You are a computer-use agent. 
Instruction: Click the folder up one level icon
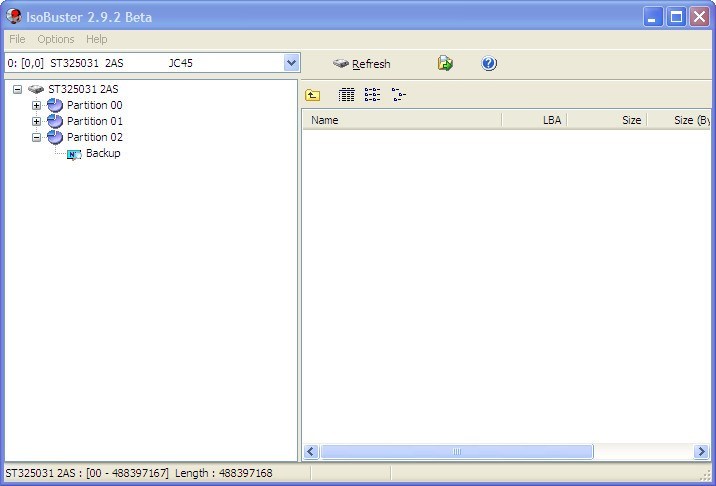312,95
